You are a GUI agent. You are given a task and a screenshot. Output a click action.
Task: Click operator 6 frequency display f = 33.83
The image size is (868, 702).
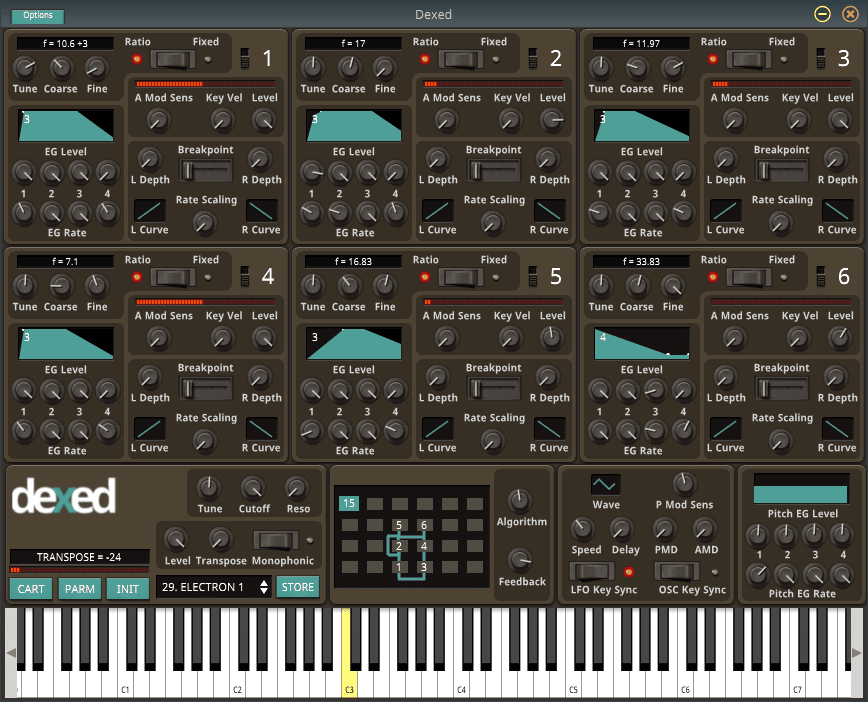coord(641,261)
